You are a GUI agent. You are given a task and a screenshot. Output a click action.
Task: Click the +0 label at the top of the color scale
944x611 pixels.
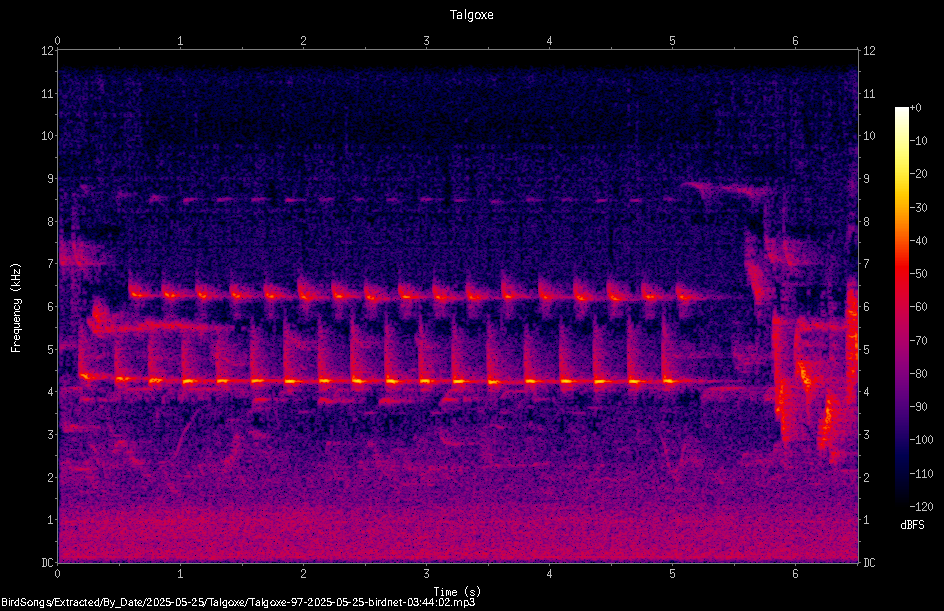pyautogui.click(x=915, y=108)
